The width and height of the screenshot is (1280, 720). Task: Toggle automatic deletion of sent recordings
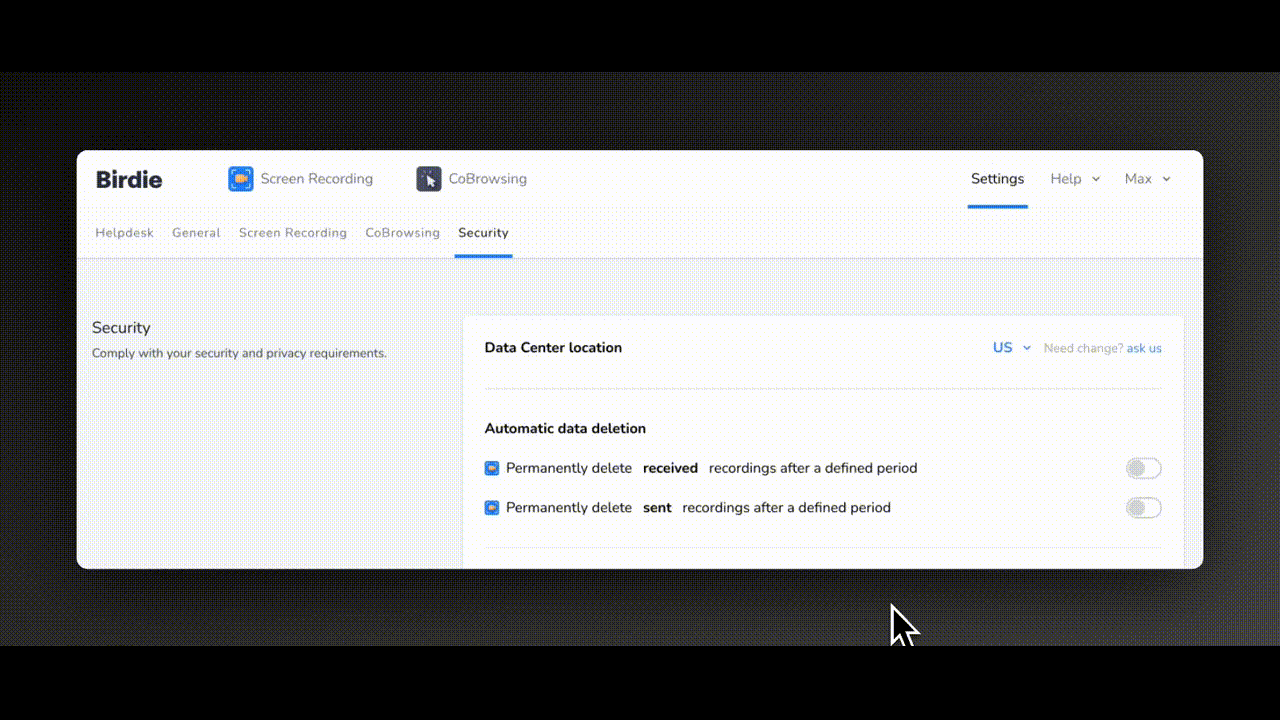click(x=1143, y=508)
